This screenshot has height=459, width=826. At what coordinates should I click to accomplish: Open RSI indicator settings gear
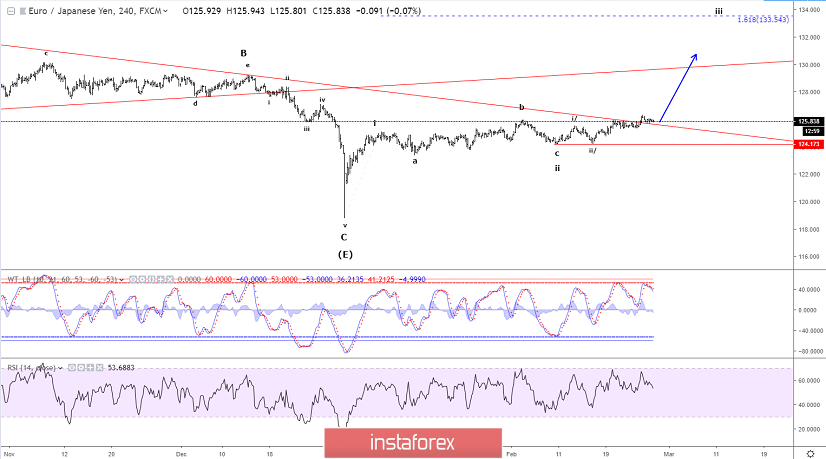(x=81, y=367)
